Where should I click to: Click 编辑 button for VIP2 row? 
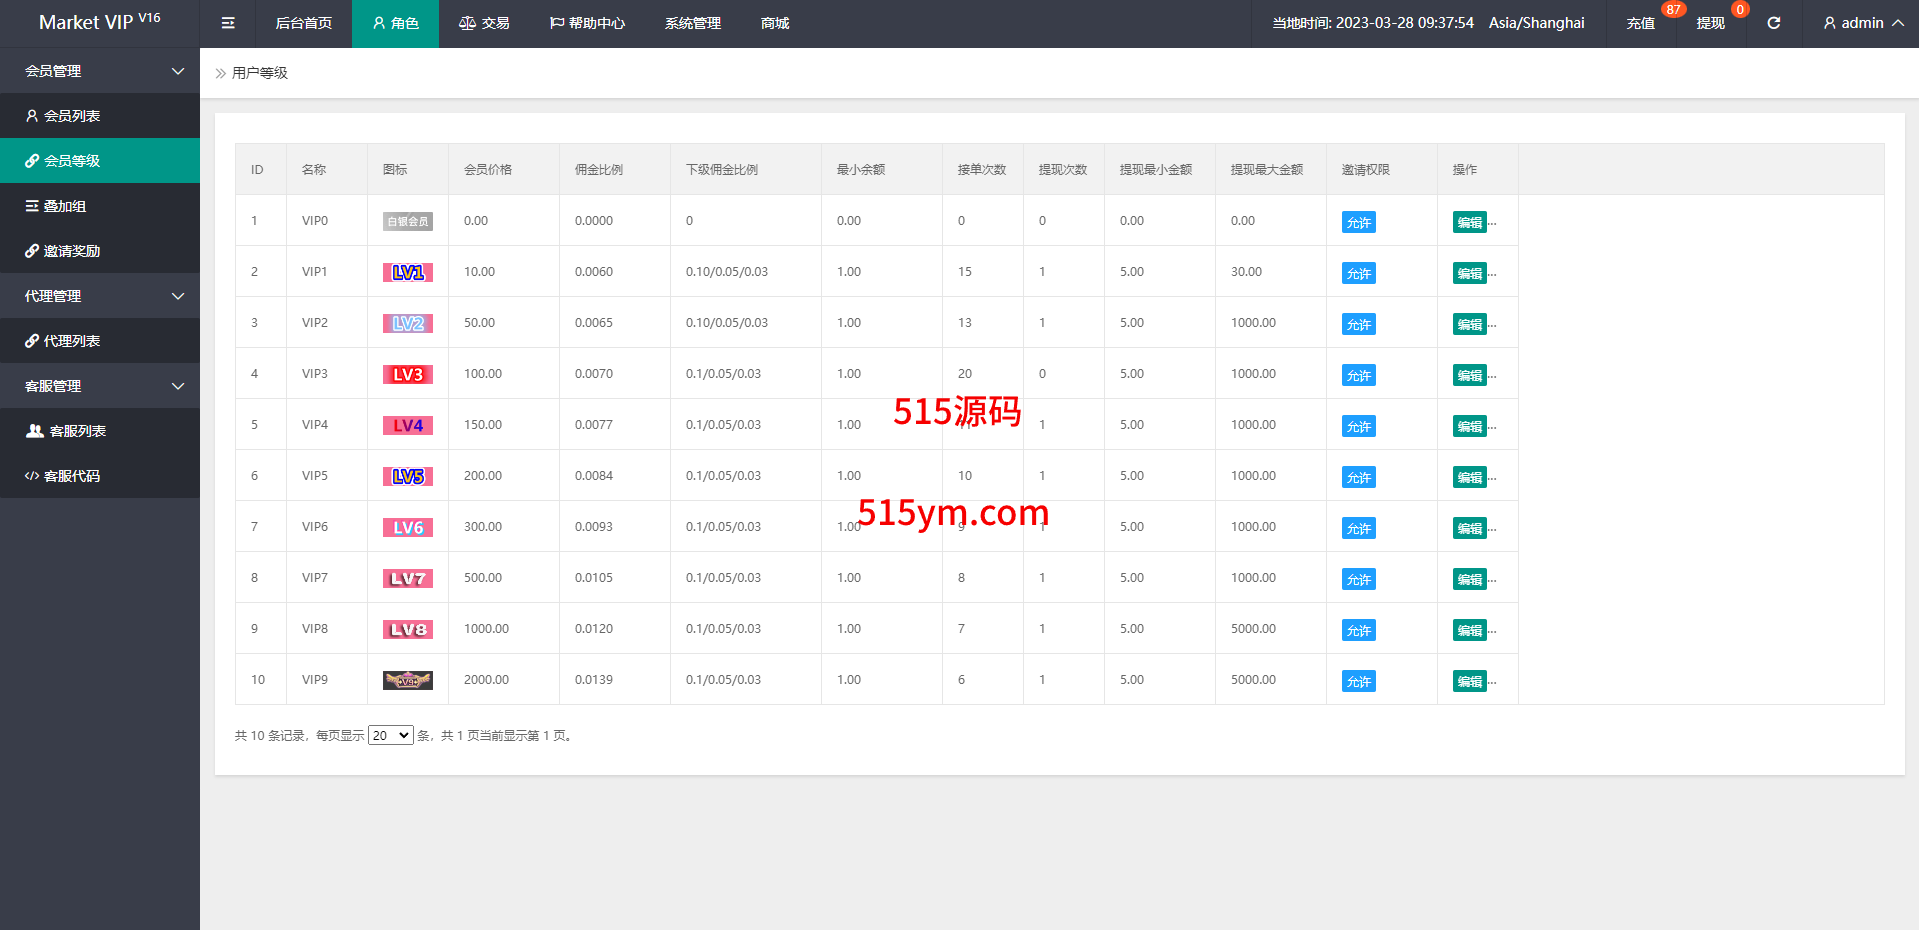(x=1469, y=324)
